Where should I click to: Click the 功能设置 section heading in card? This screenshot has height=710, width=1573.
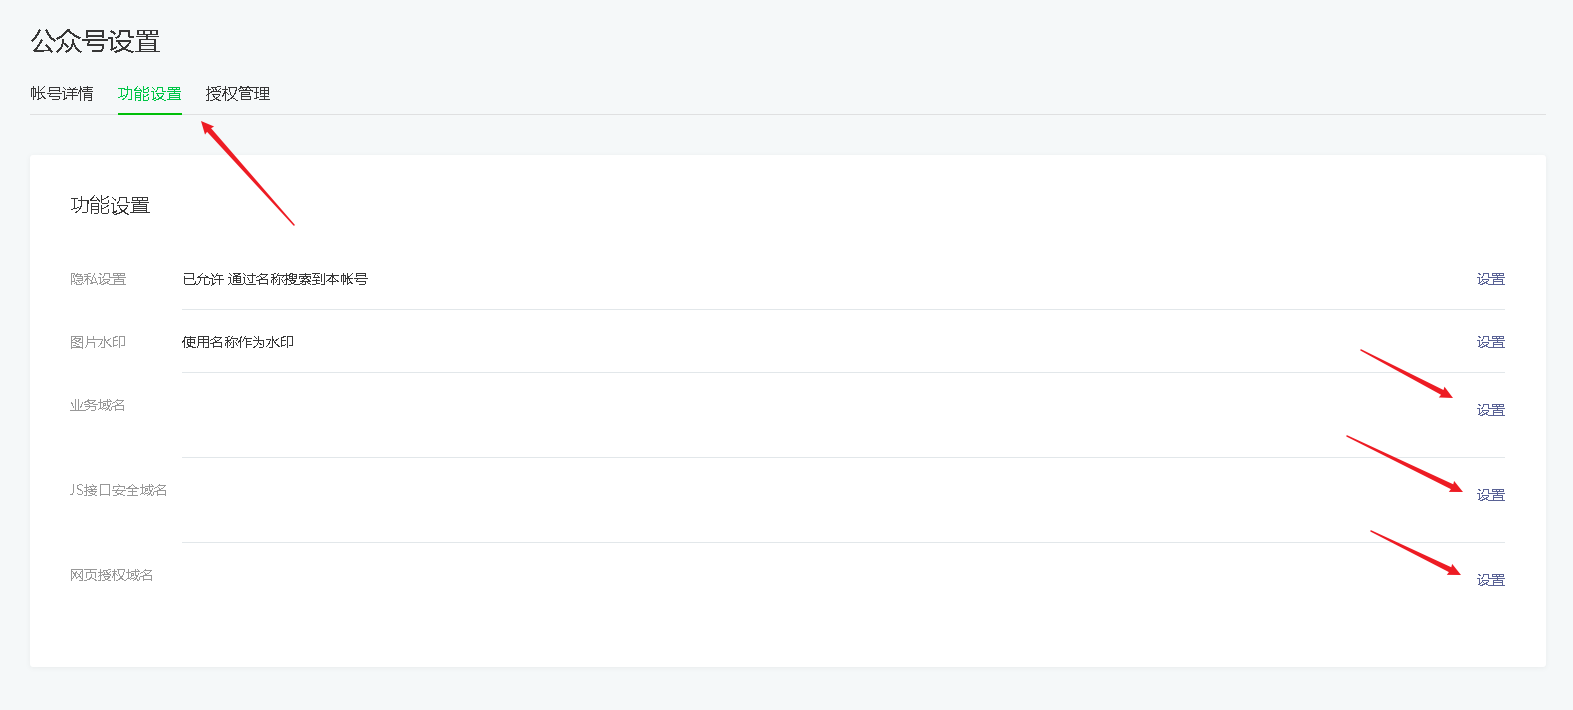pyautogui.click(x=110, y=206)
